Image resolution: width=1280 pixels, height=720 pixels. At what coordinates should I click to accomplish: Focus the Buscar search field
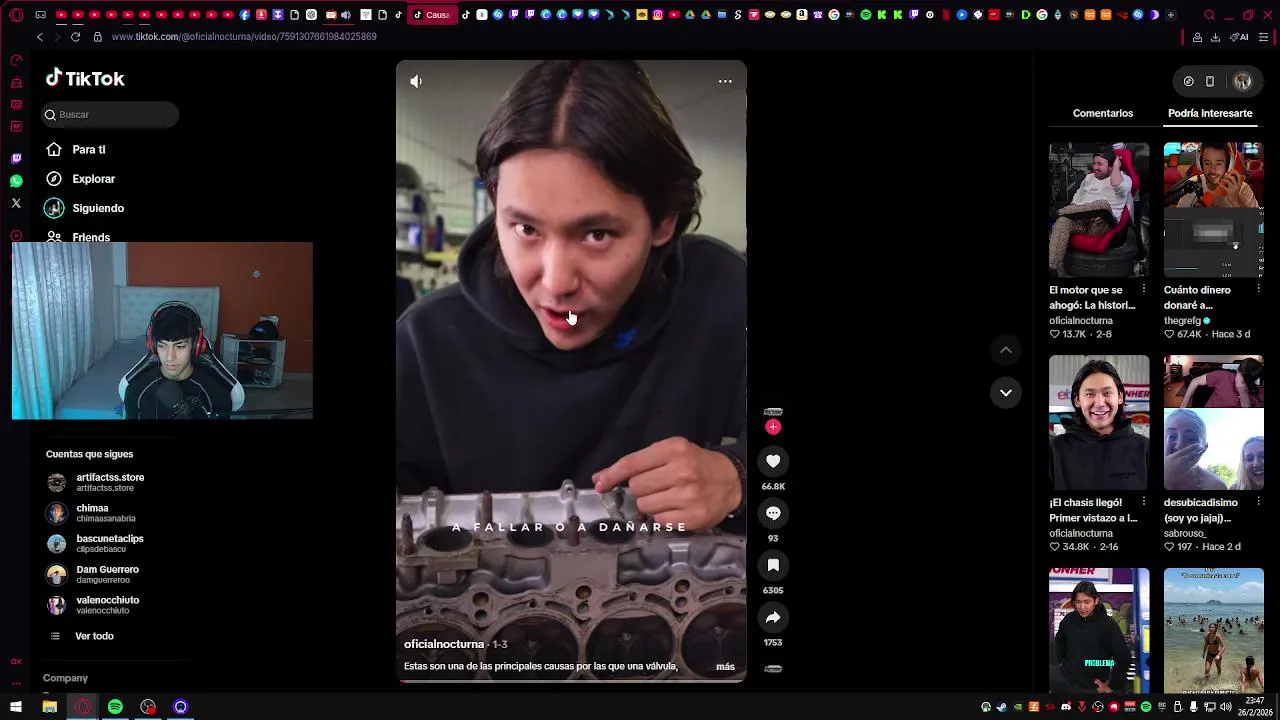click(110, 115)
